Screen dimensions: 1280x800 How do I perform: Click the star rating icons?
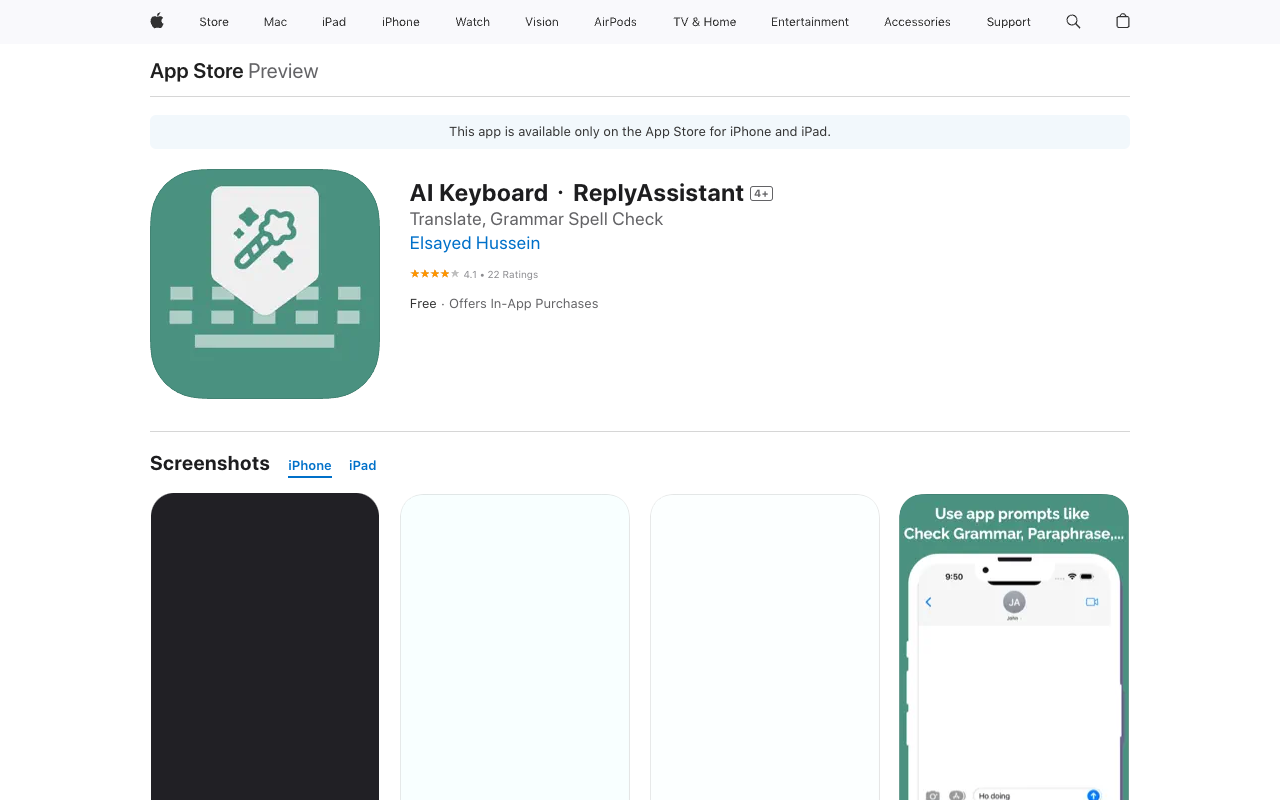435,274
